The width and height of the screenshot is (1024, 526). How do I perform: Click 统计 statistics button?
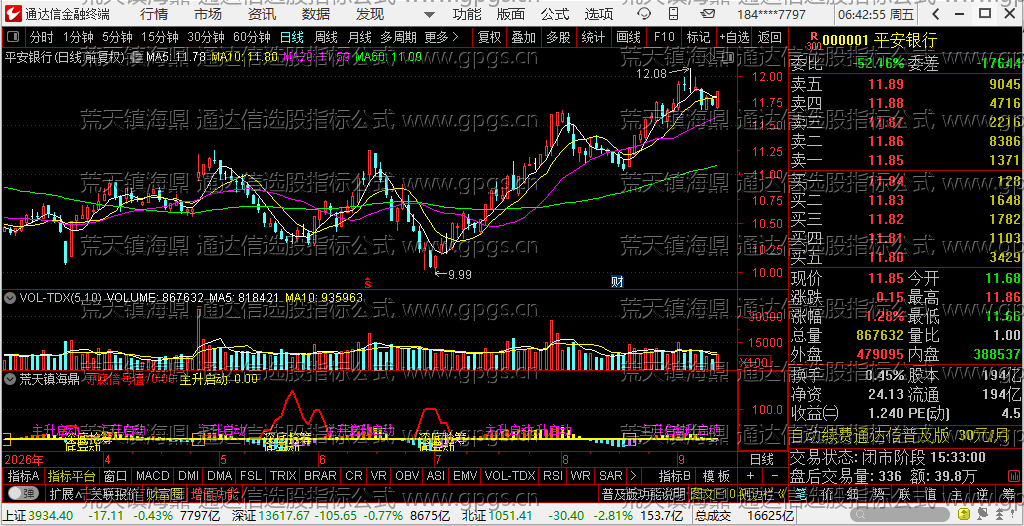[593, 37]
